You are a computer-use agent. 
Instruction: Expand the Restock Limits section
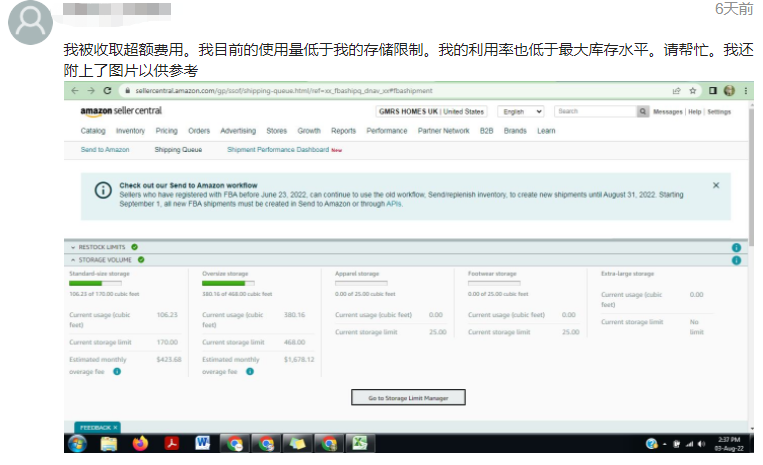pyautogui.click(x=73, y=246)
